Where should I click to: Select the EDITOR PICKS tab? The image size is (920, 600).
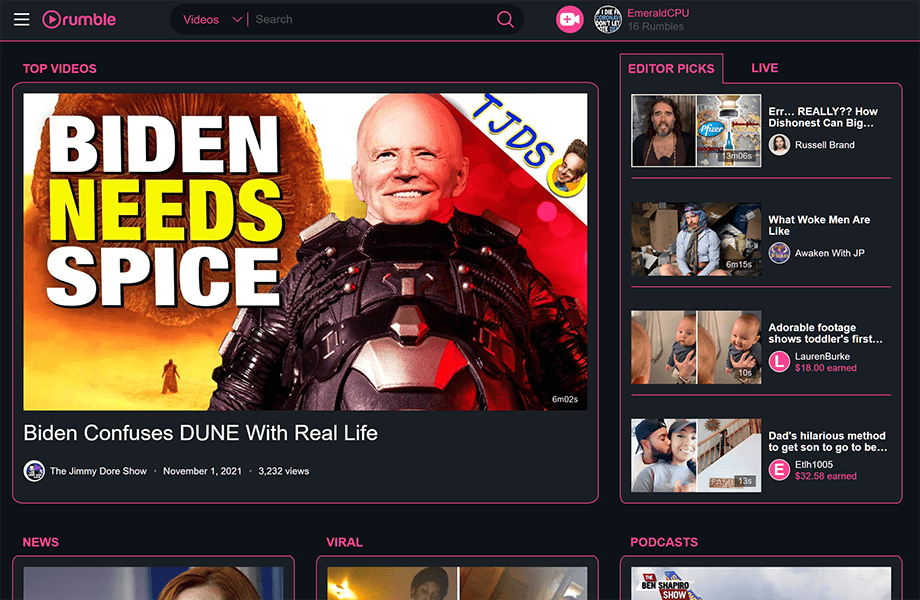tap(671, 69)
